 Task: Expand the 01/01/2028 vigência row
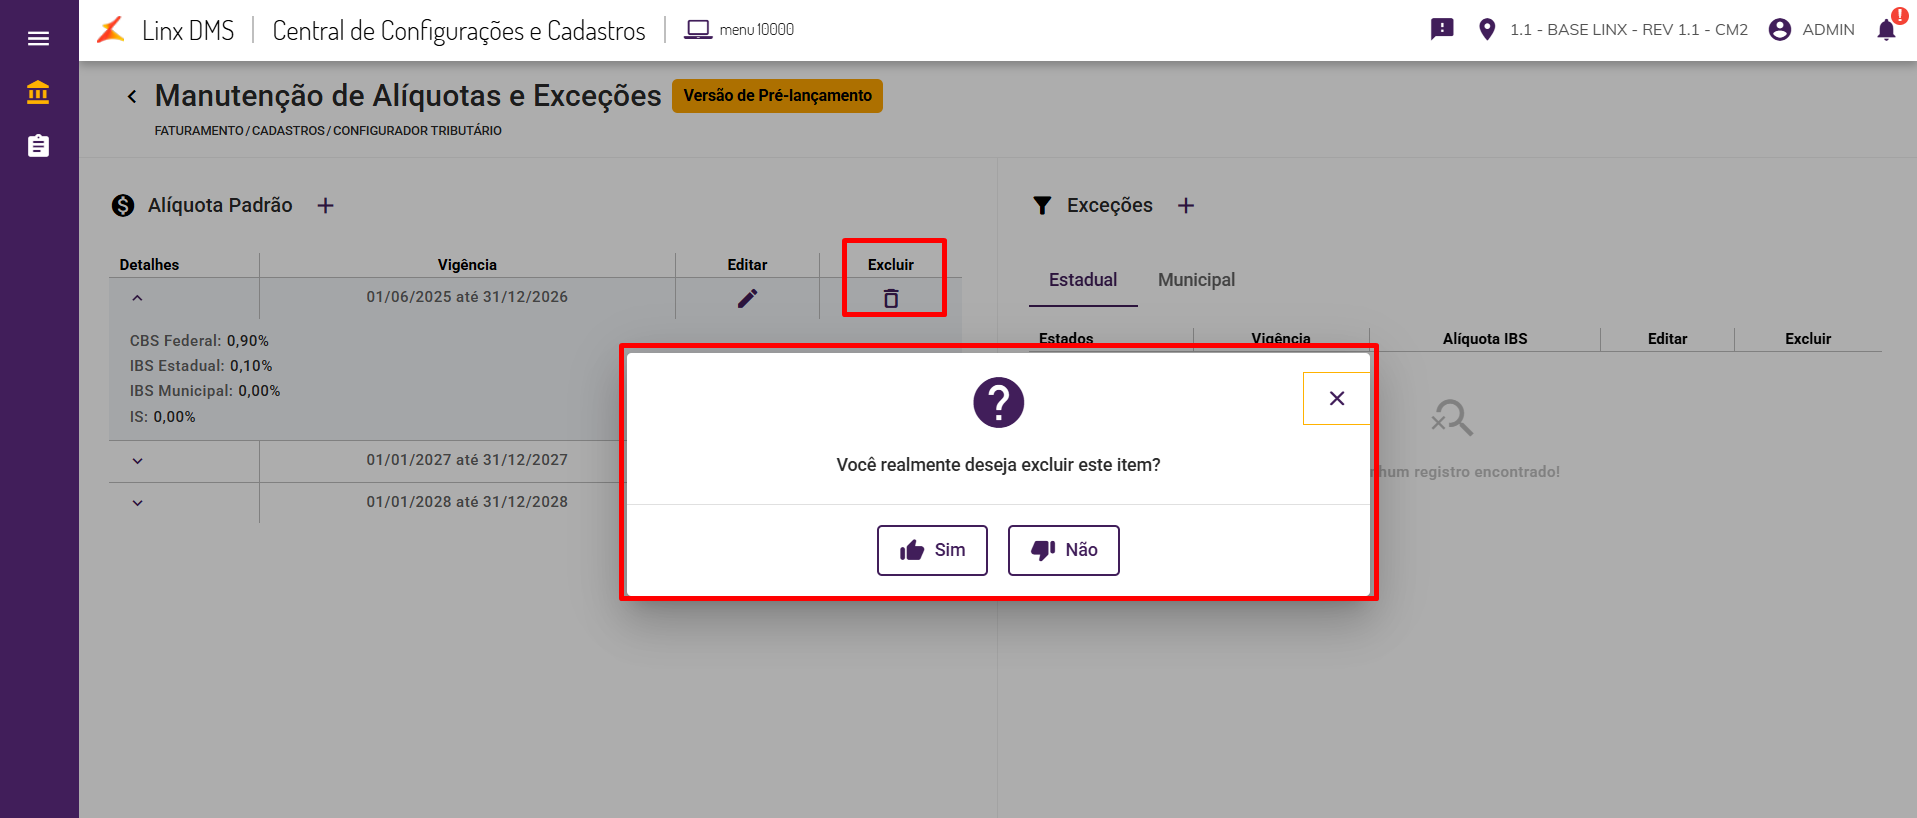pyautogui.click(x=137, y=503)
